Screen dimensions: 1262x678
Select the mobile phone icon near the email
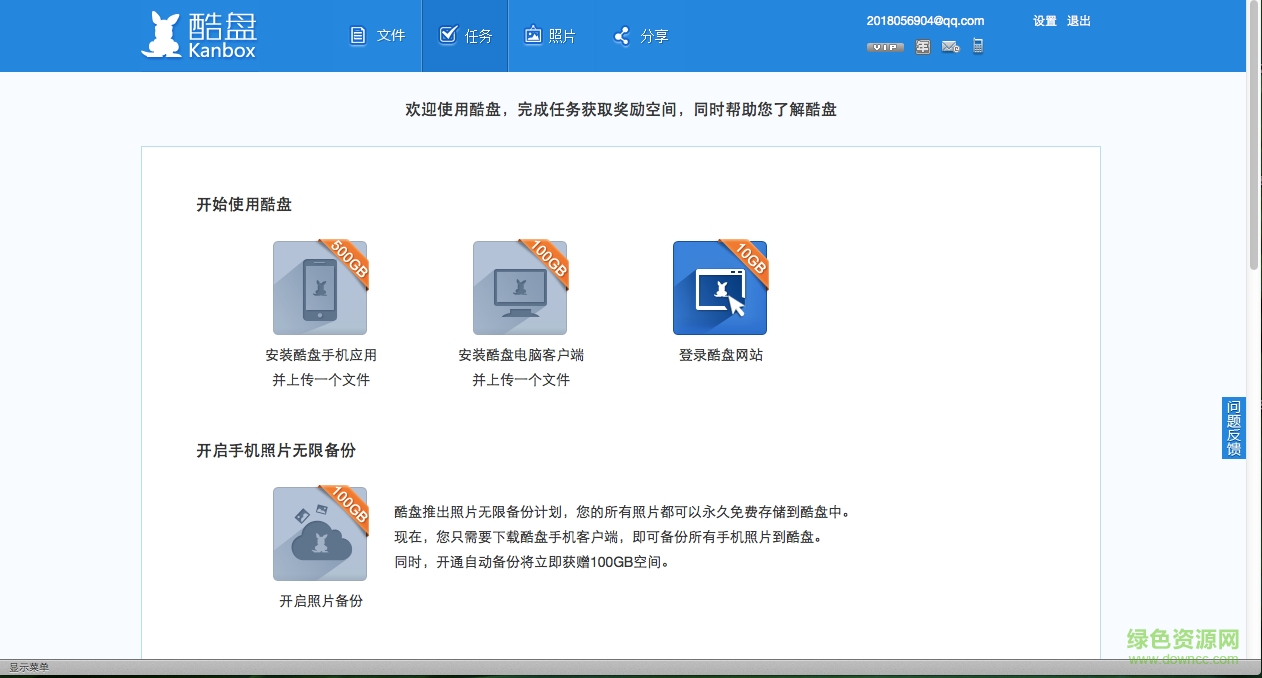tap(977, 46)
